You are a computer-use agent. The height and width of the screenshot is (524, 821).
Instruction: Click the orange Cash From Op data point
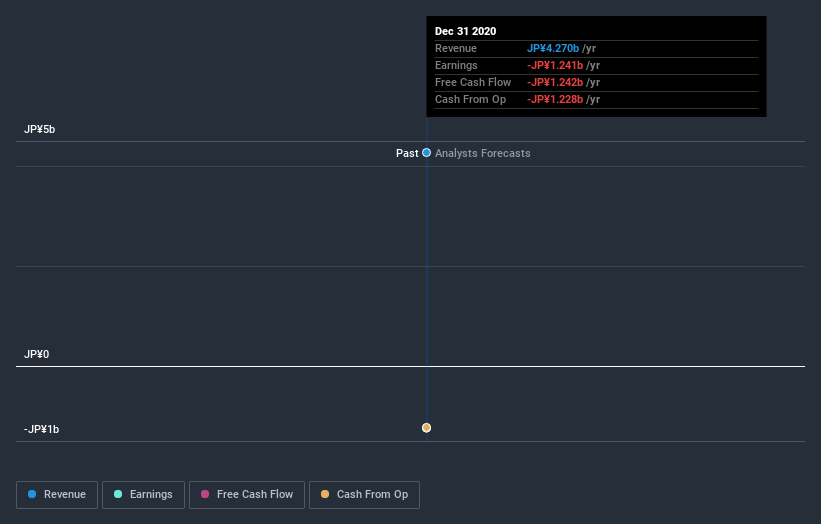pyautogui.click(x=427, y=428)
